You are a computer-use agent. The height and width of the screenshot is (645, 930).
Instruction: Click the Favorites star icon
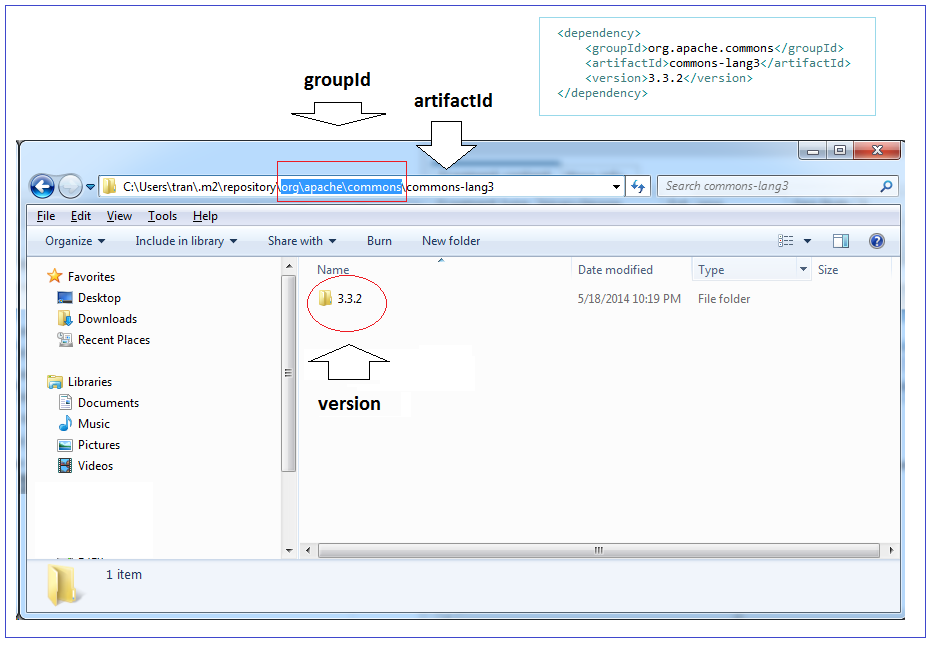pos(55,275)
